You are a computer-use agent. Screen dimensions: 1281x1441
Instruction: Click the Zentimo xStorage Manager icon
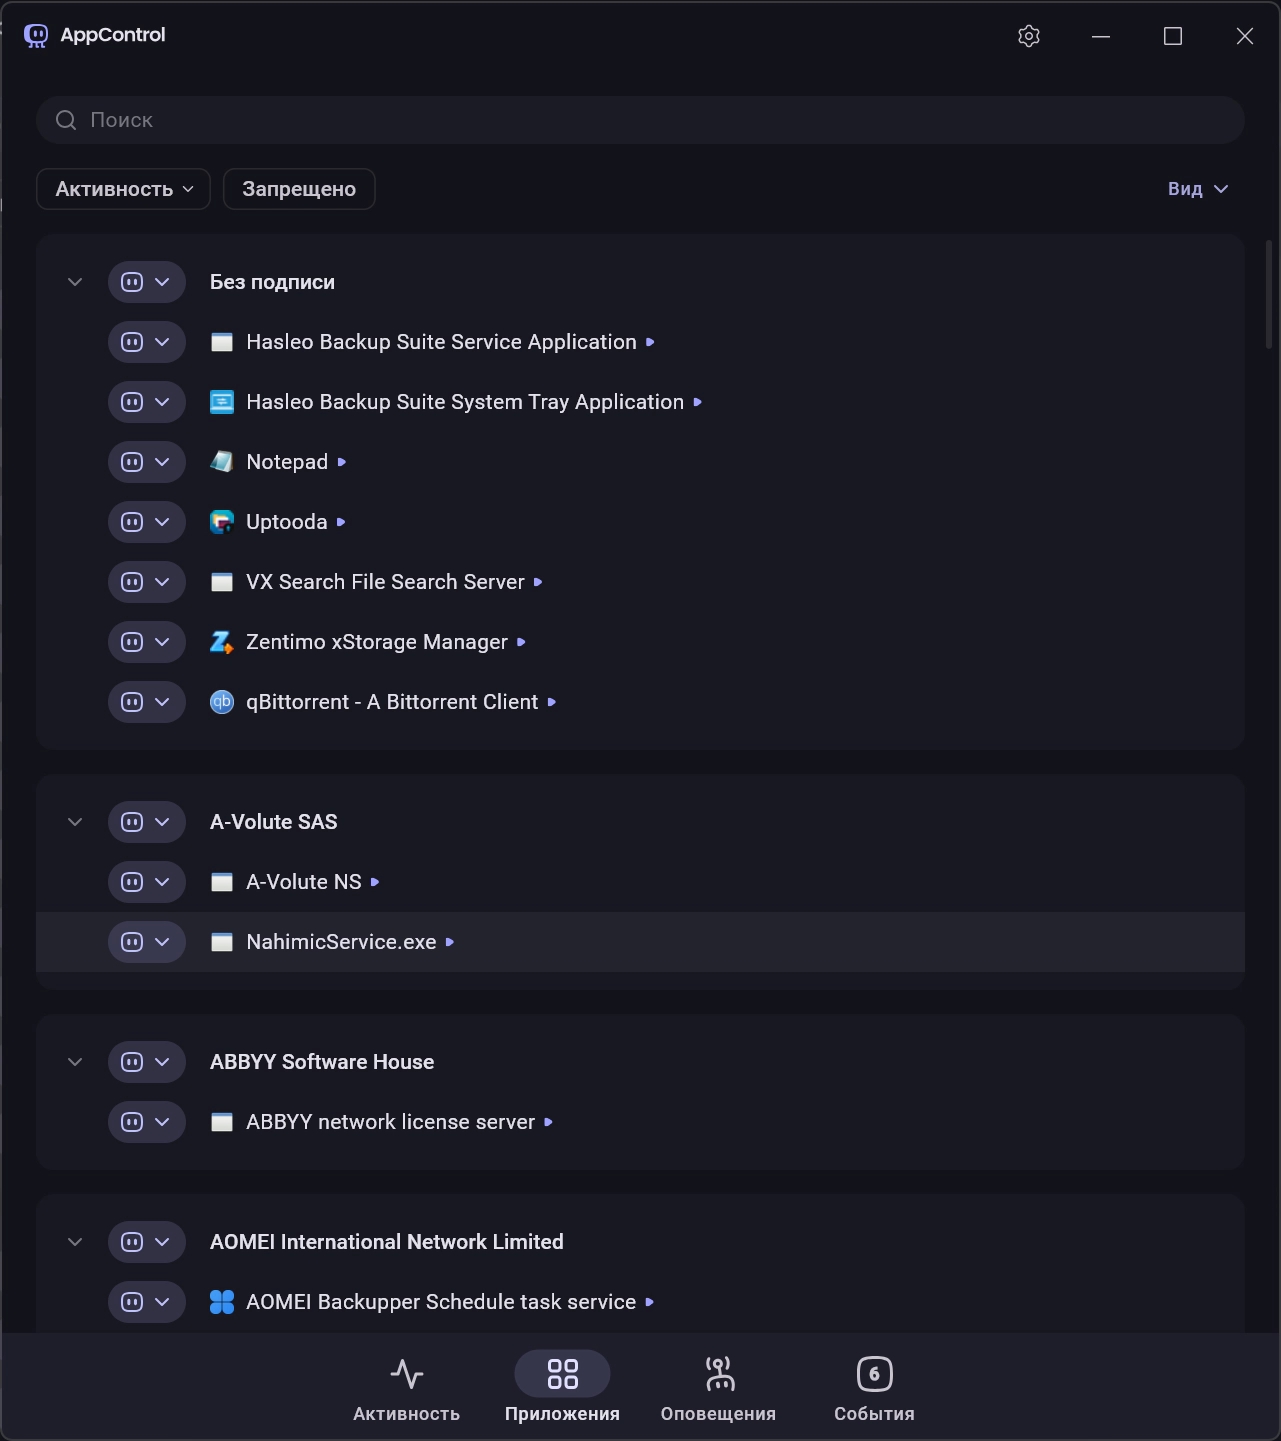pyautogui.click(x=221, y=642)
